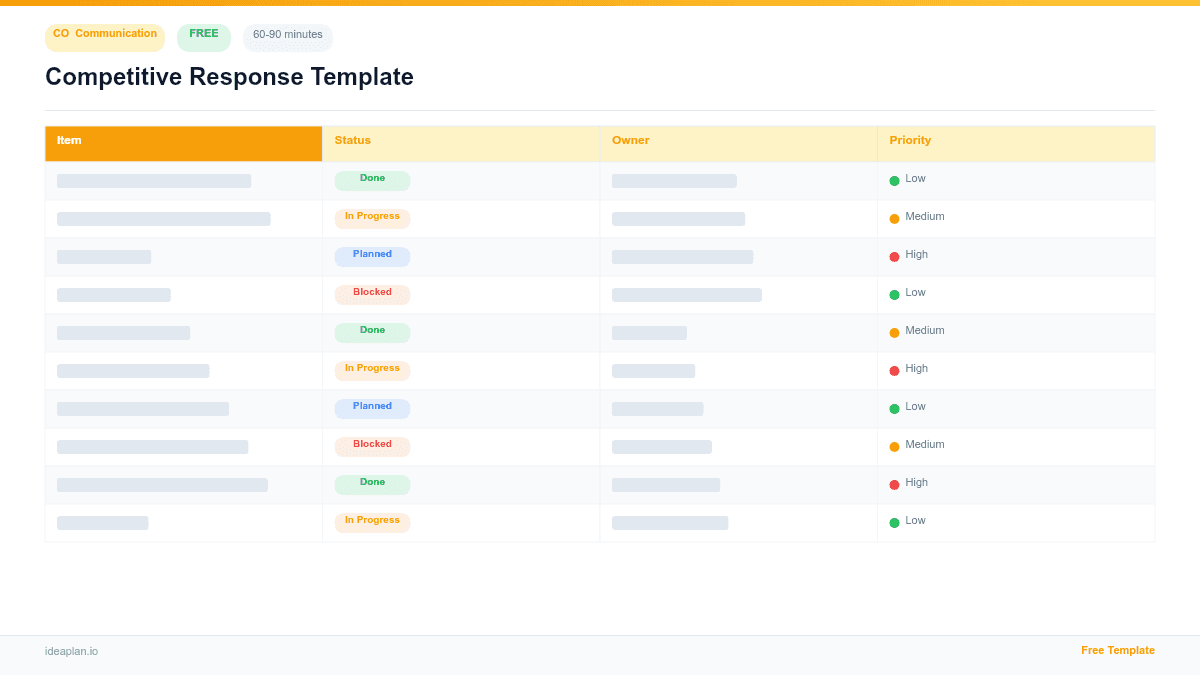This screenshot has width=1200, height=675.
Task: Open sorting on the Status column header
Action: pyautogui.click(x=352, y=140)
